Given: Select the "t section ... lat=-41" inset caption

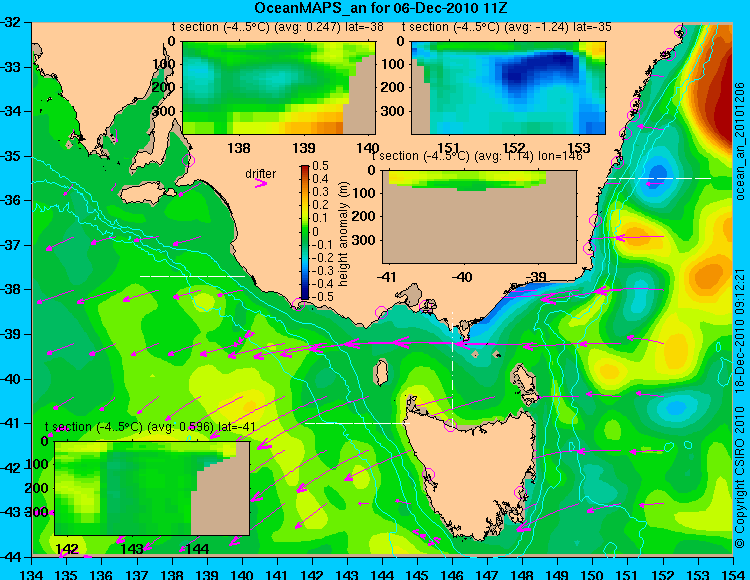Looking at the screenshot, I should point(150,427).
